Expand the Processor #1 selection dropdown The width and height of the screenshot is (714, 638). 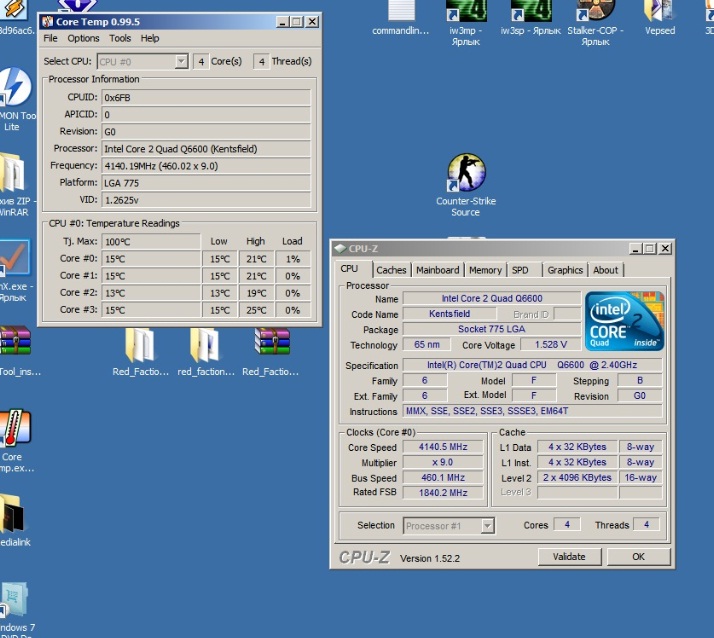488,526
